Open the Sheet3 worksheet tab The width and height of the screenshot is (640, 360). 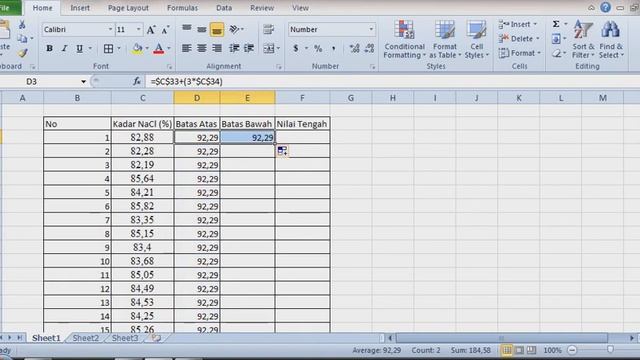(125, 338)
